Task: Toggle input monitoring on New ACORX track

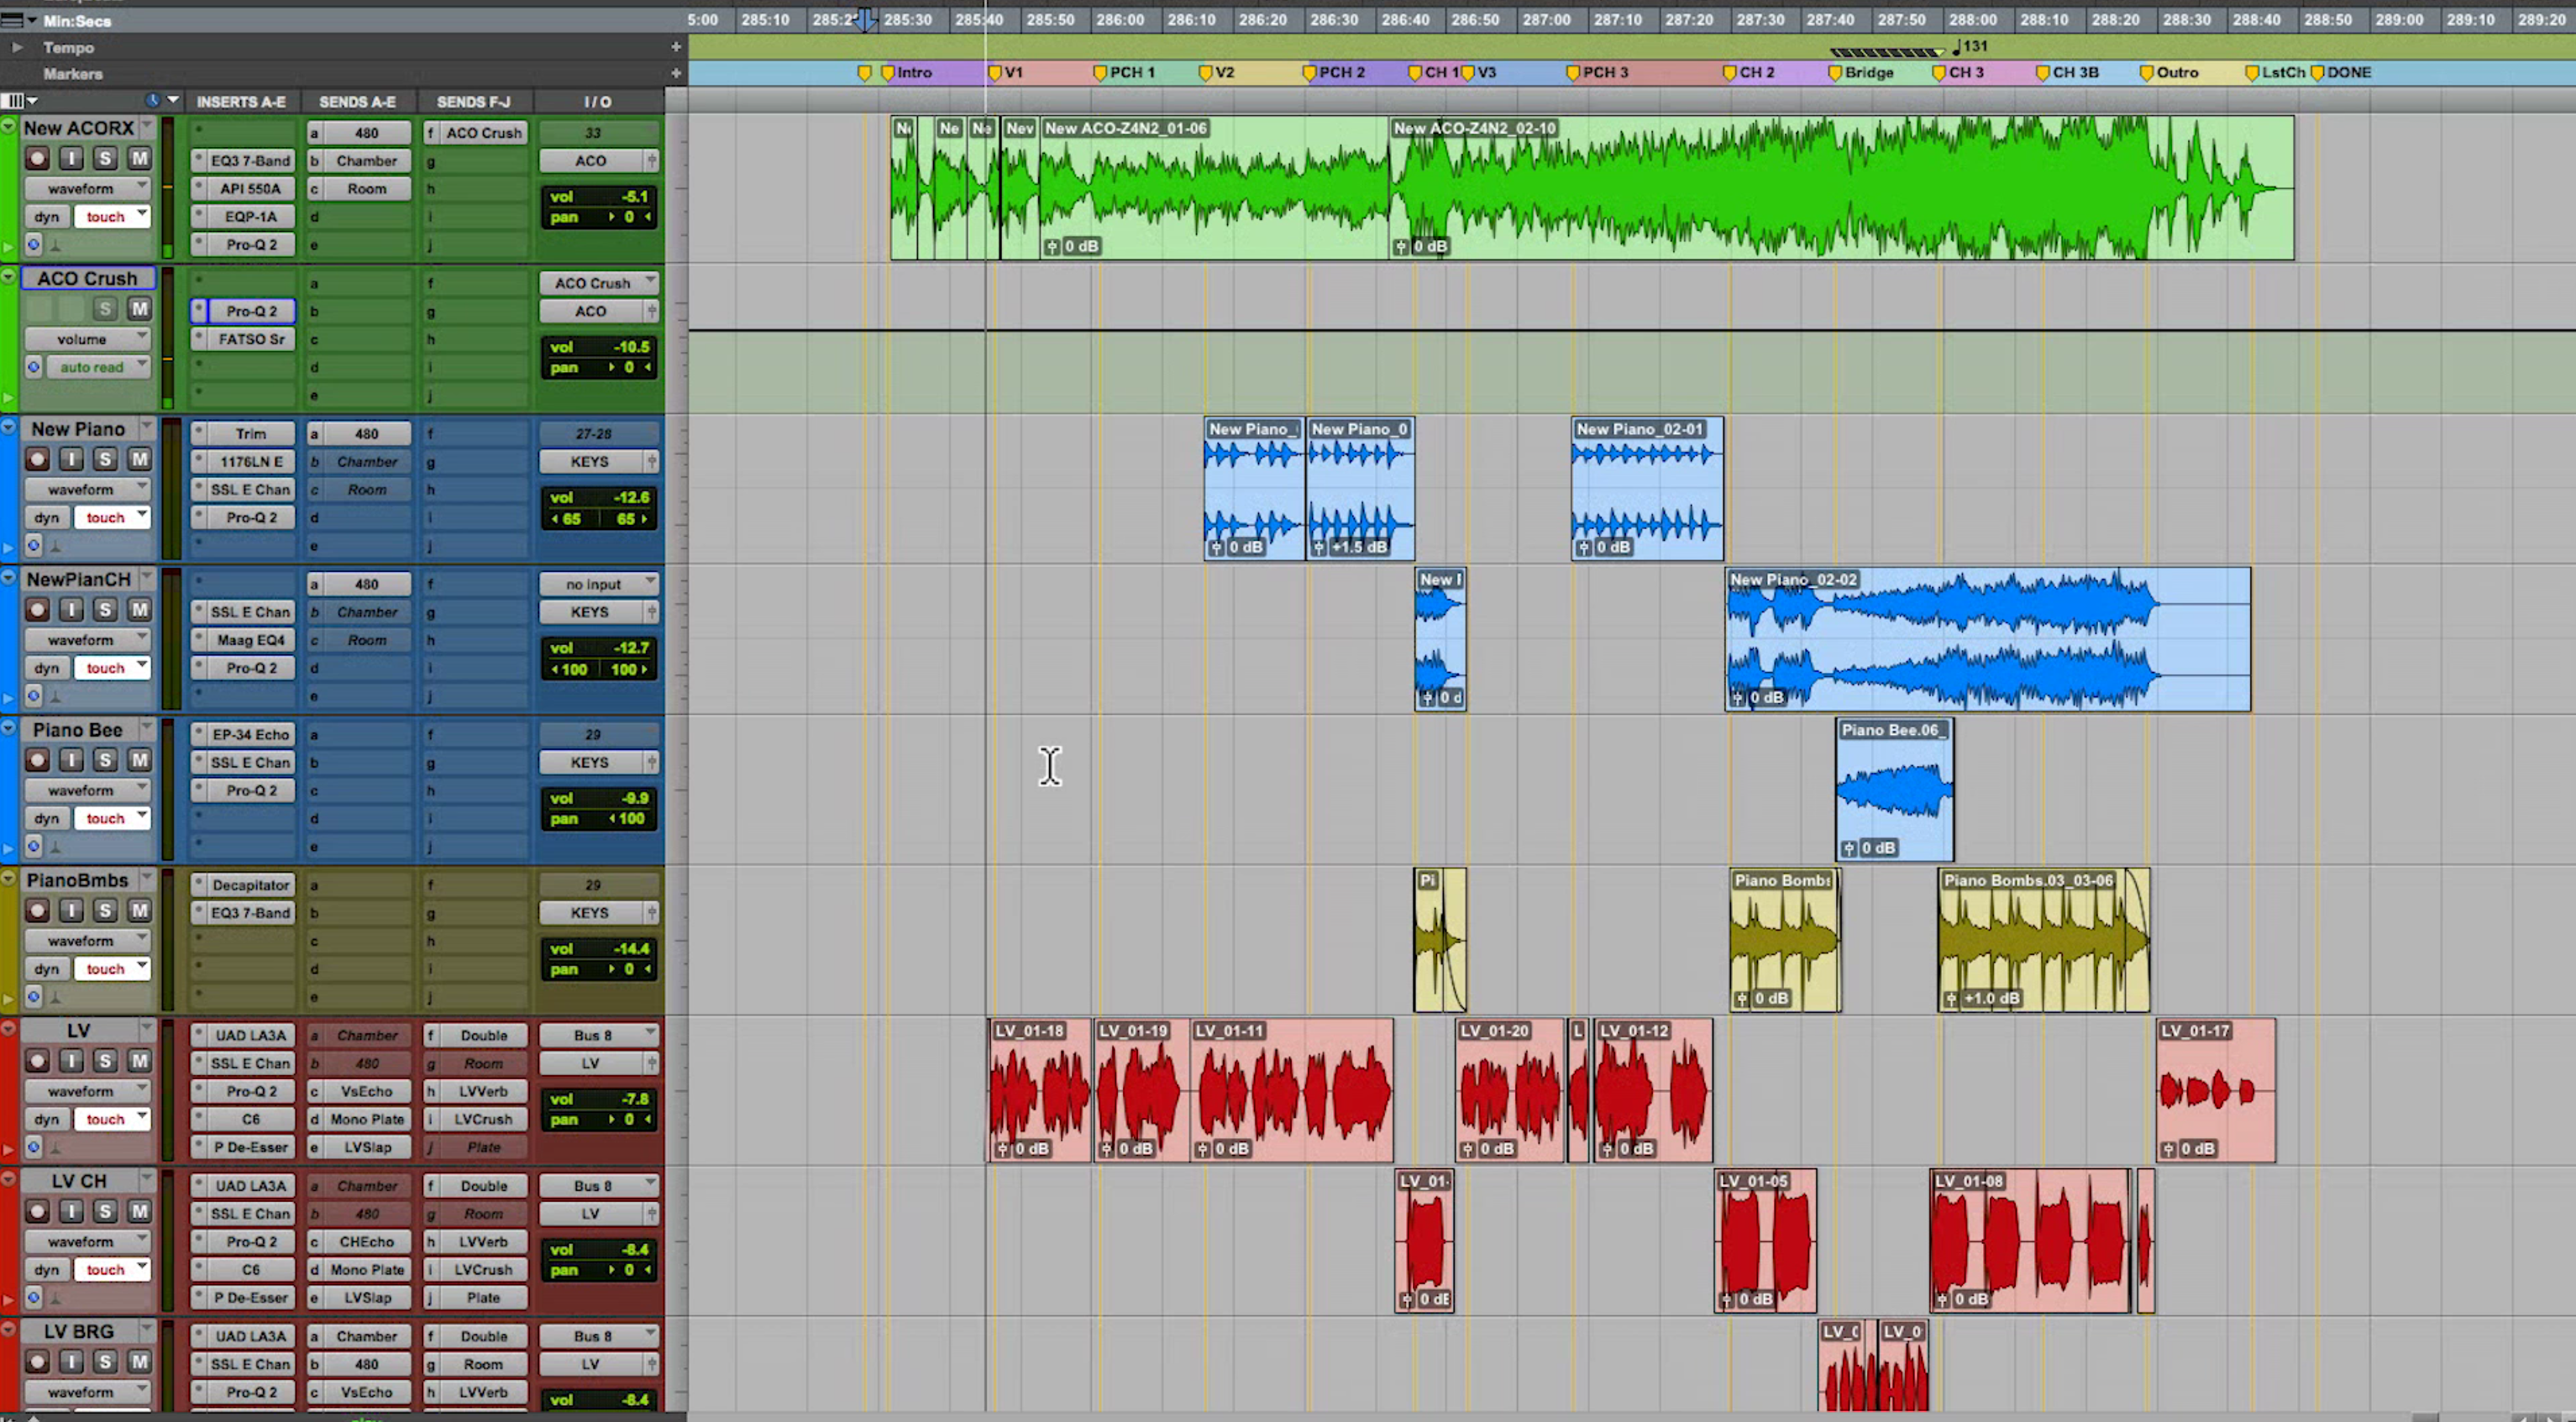Action: 71,158
